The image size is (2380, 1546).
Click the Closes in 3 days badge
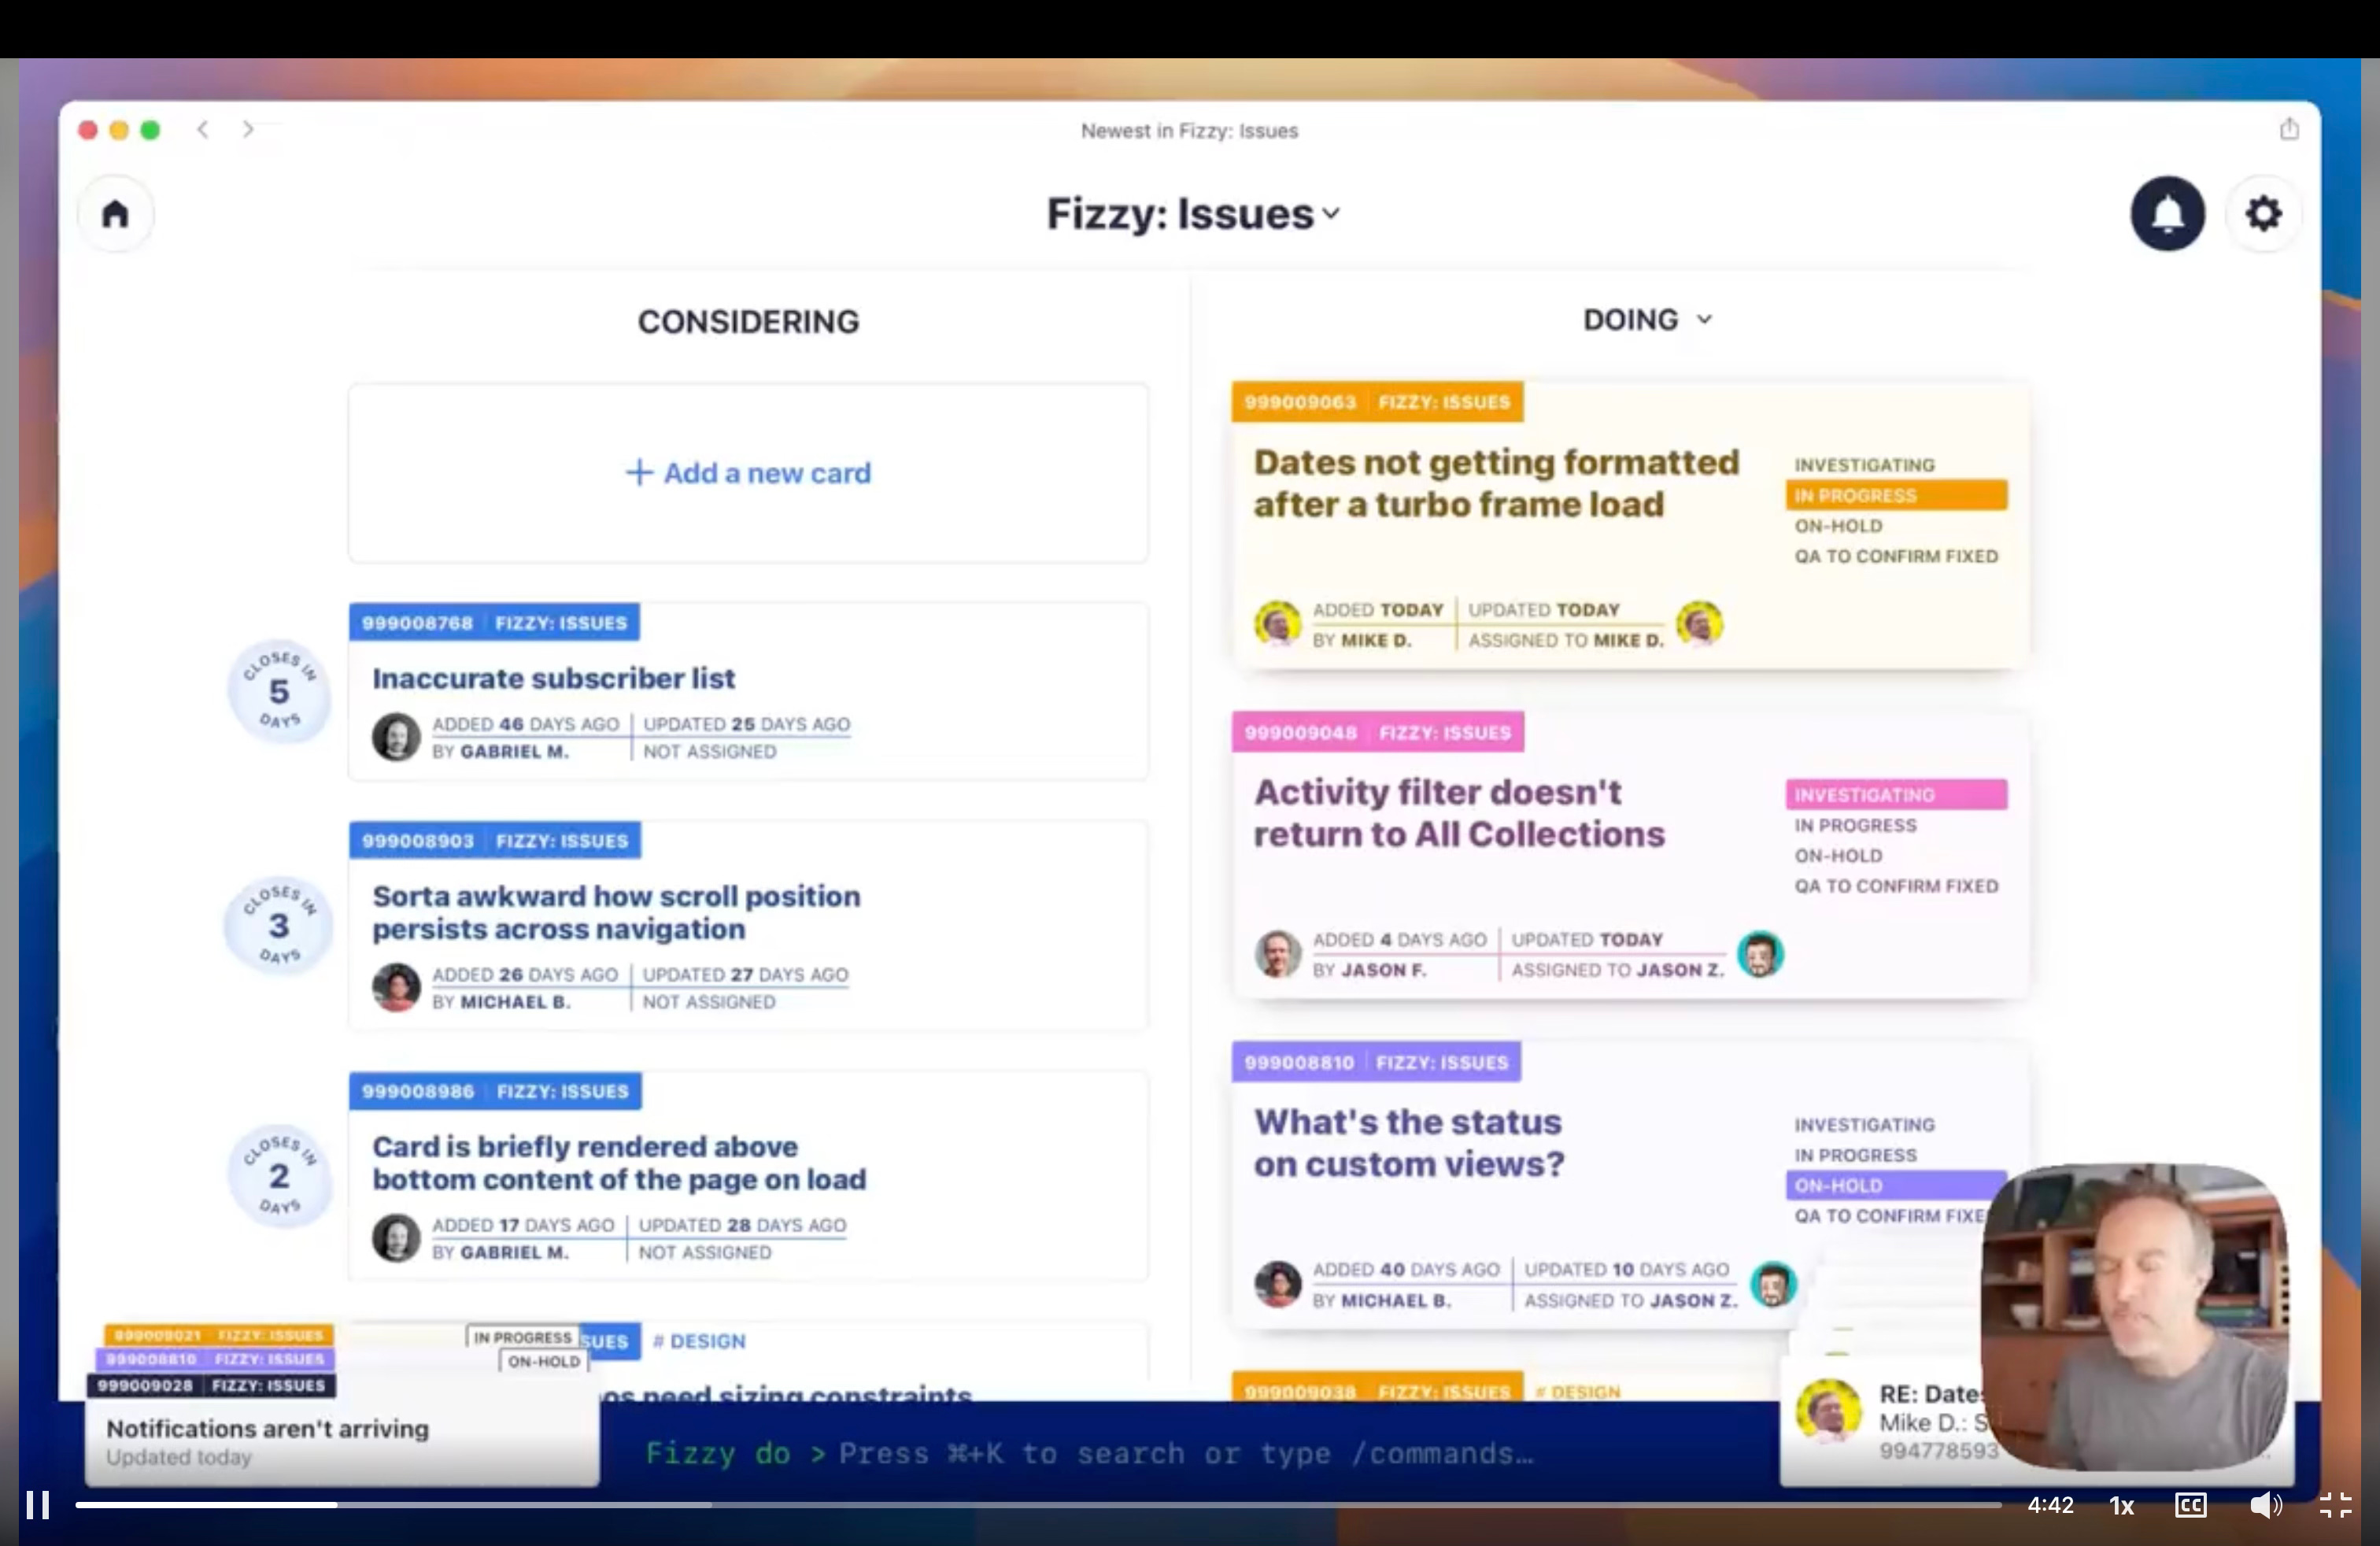pyautogui.click(x=279, y=925)
